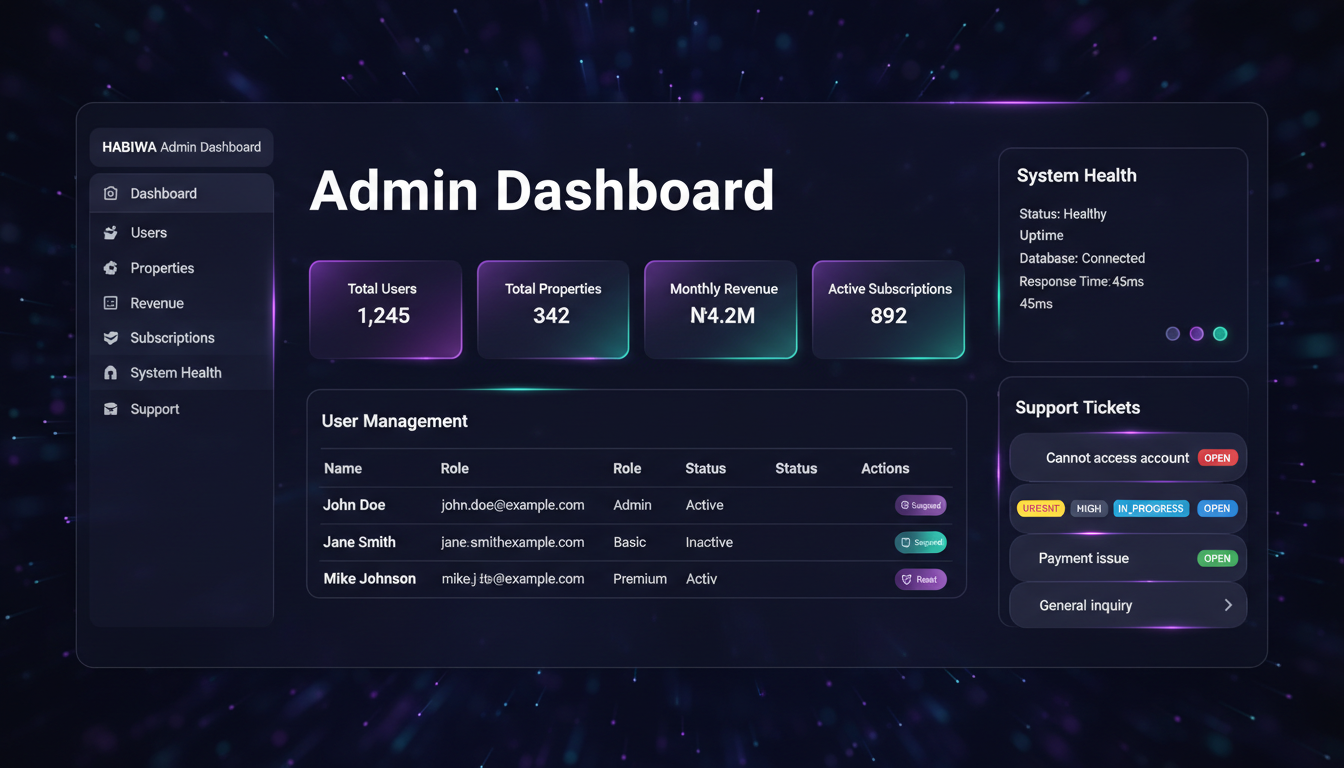The width and height of the screenshot is (1344, 768).
Task: Click the green health indicator dot
Action: [1220, 333]
